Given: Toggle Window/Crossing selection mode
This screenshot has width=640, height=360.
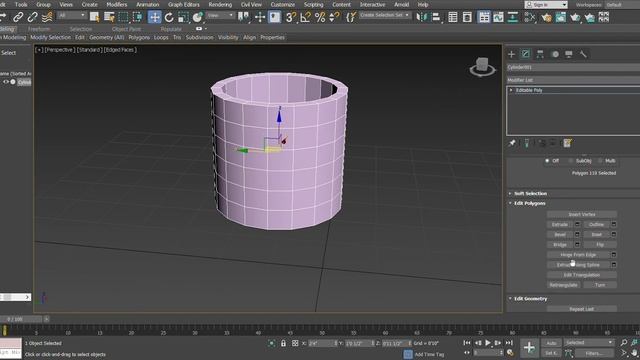Looking at the screenshot, I should point(138,17).
